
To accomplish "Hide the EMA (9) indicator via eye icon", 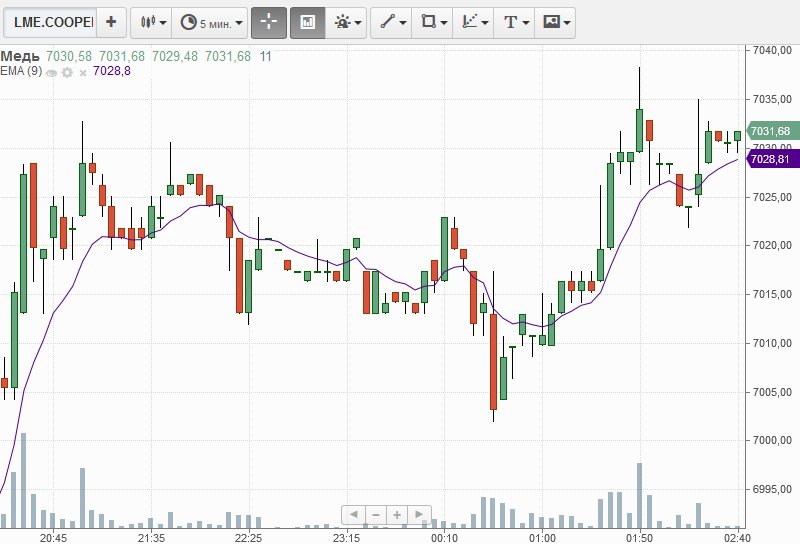I will pyautogui.click(x=51, y=72).
